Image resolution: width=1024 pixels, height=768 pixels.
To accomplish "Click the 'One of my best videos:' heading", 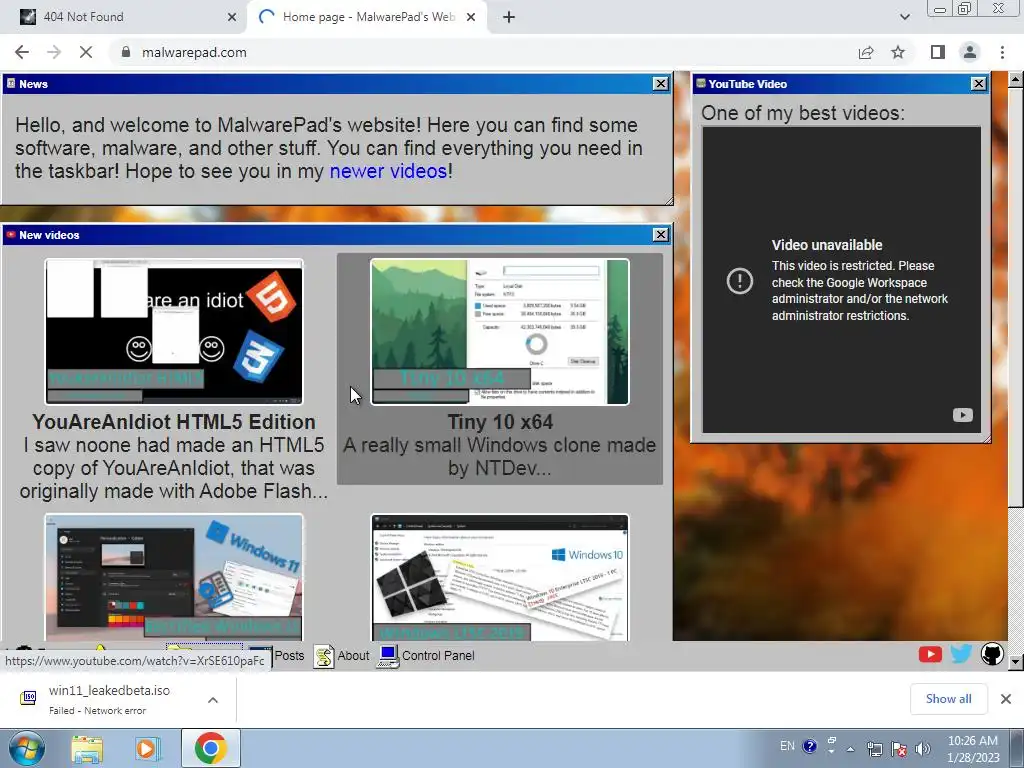I will coord(803,113).
